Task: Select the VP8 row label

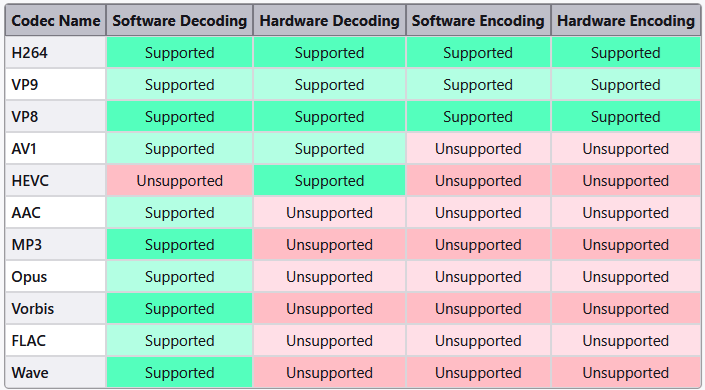Action: pos(56,117)
